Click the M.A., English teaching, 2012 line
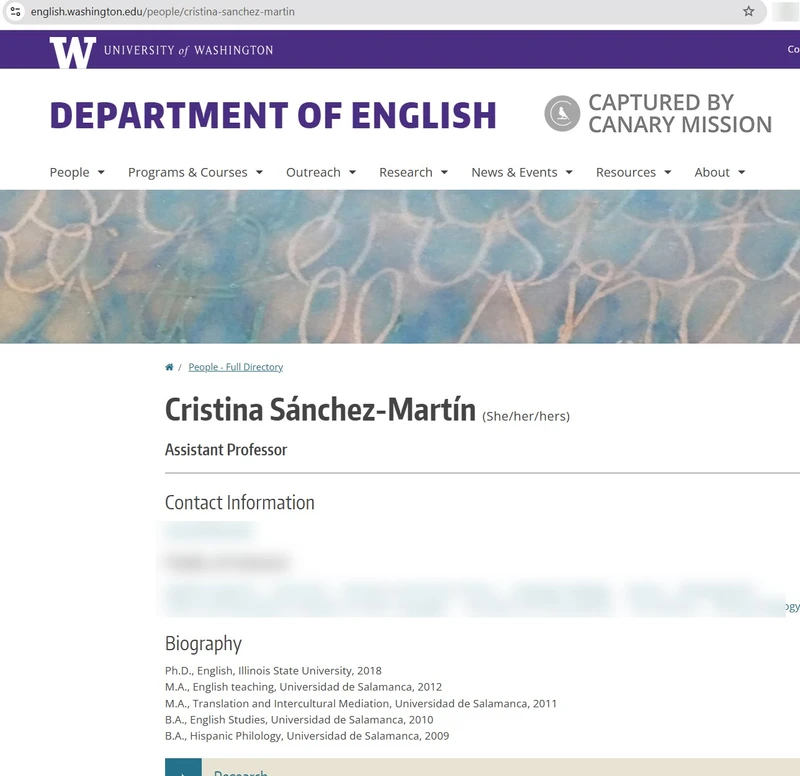This screenshot has width=800, height=776. (x=303, y=687)
